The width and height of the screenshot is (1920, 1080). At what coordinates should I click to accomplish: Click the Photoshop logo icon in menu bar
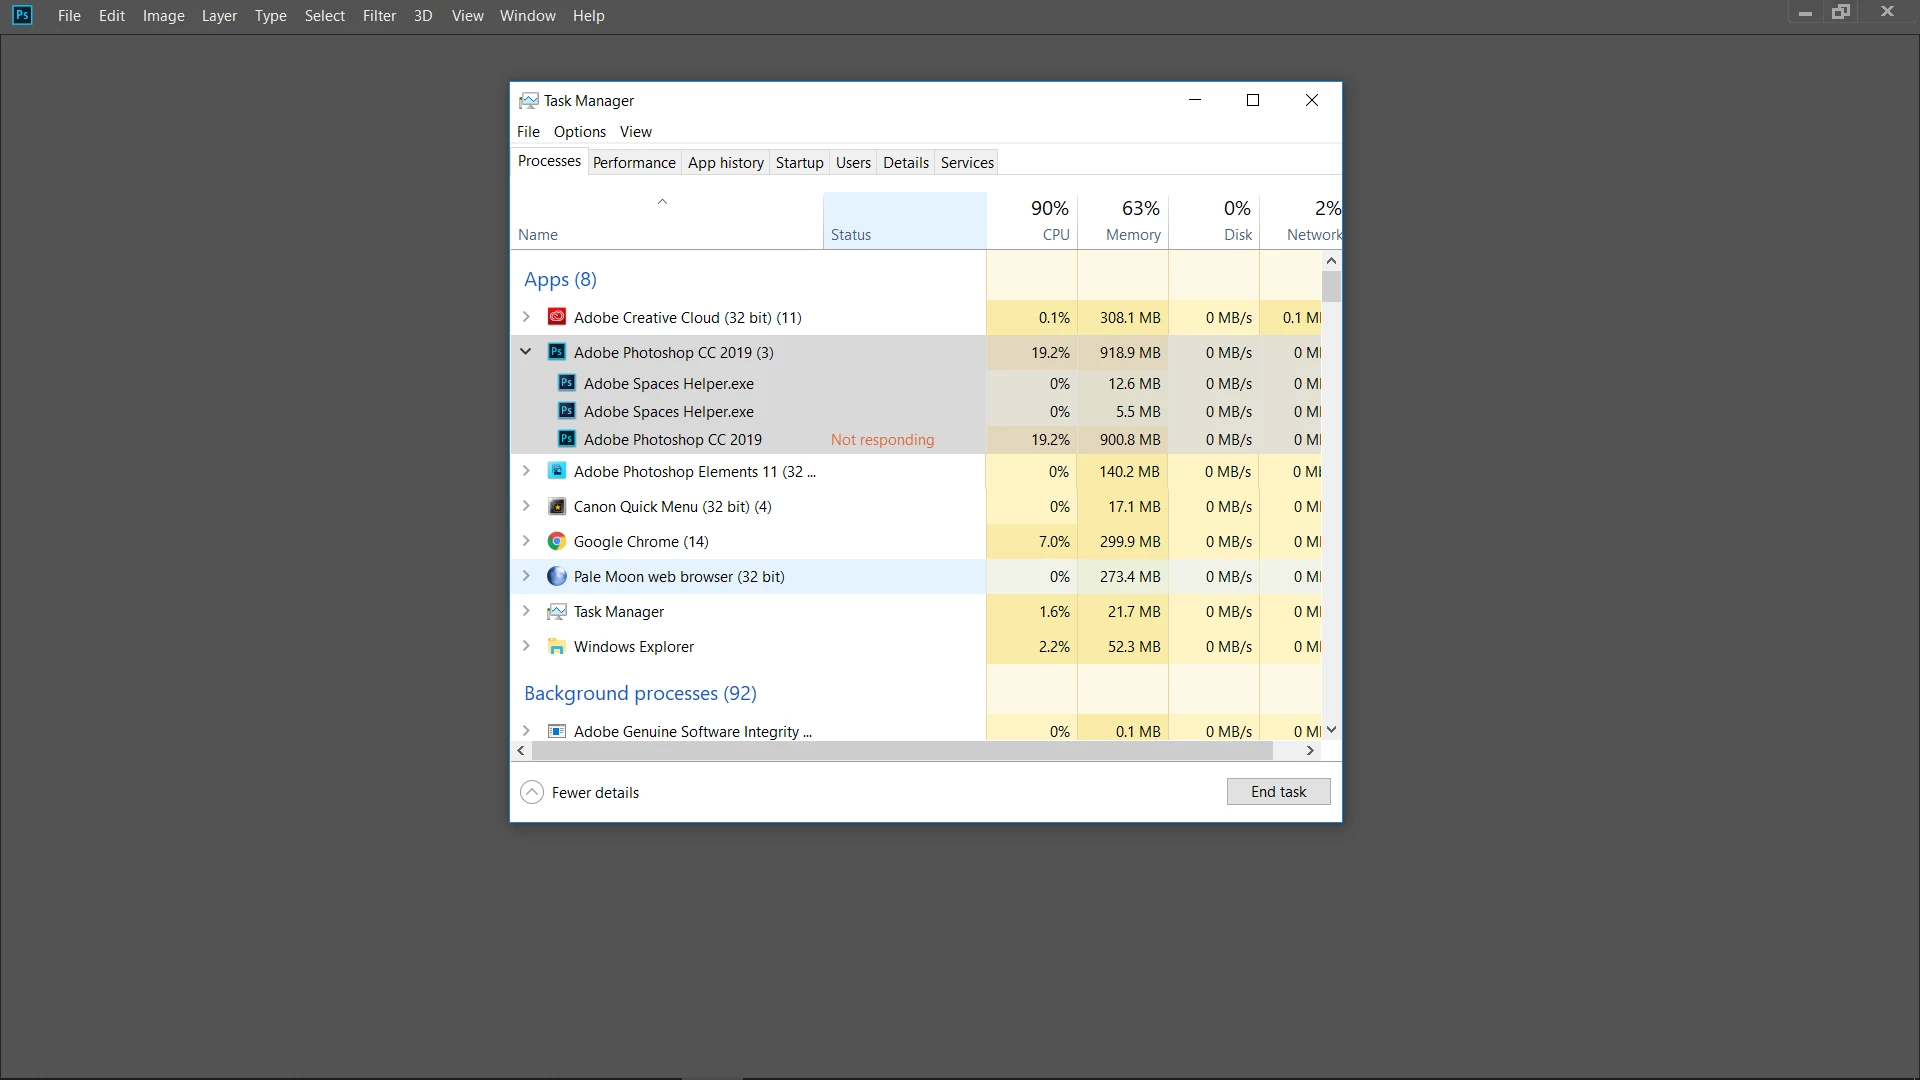point(22,16)
